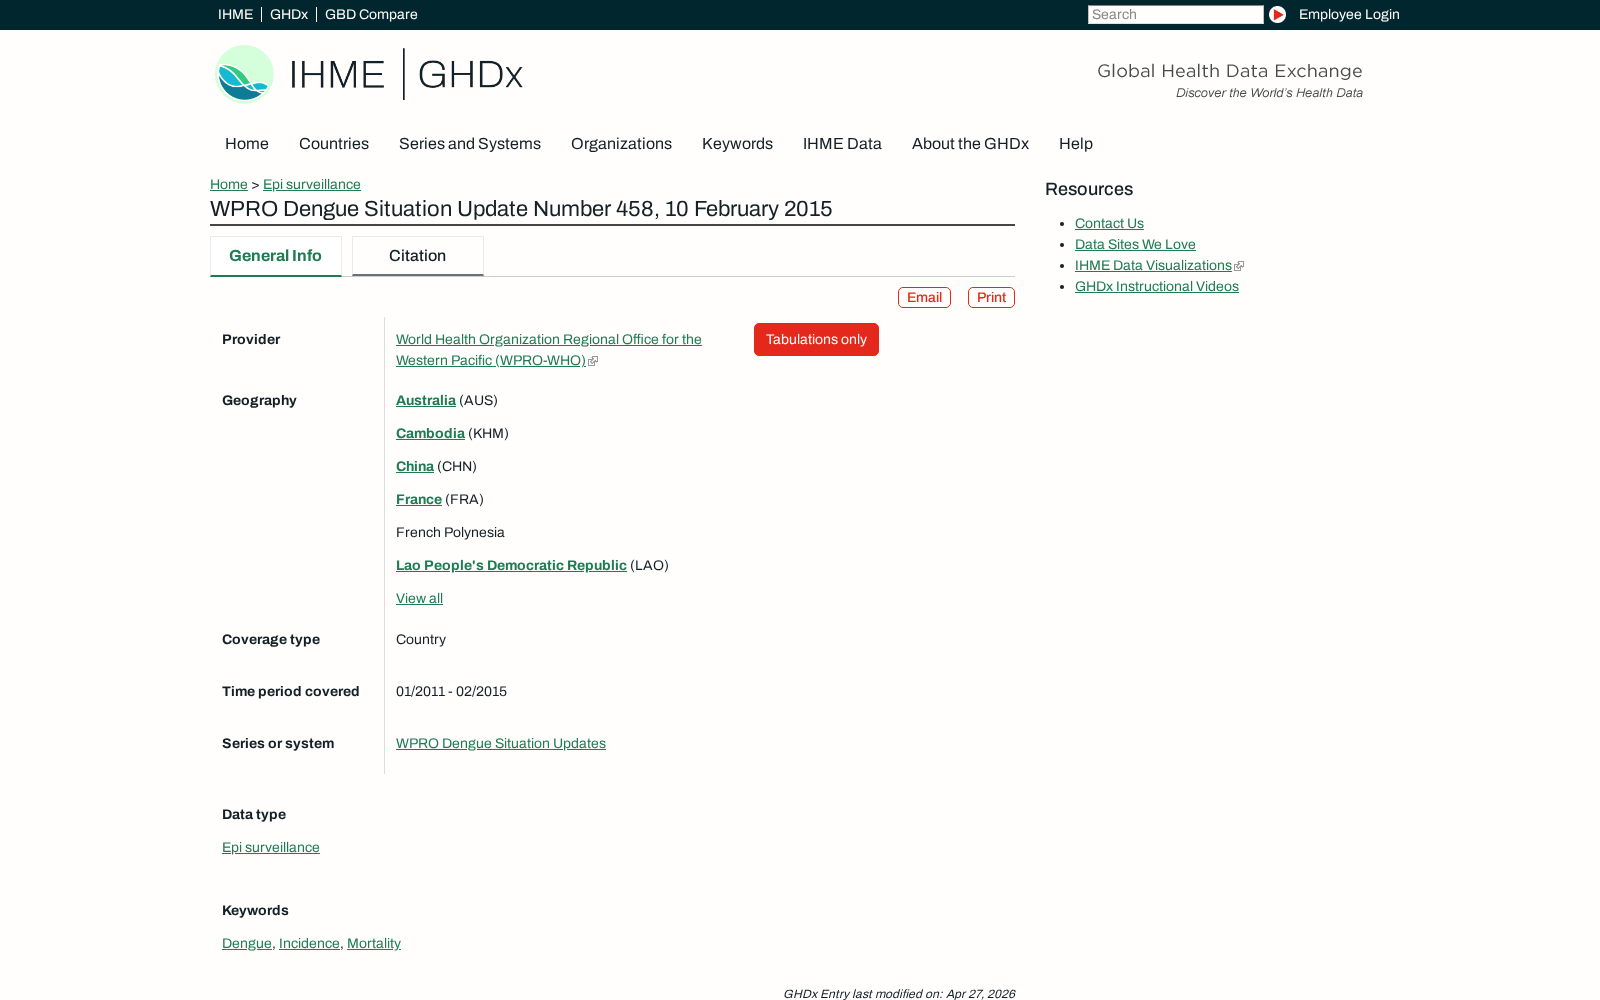Click the page title WPRO Dengue Situation Update
The image size is (1600, 1000).
coord(521,209)
